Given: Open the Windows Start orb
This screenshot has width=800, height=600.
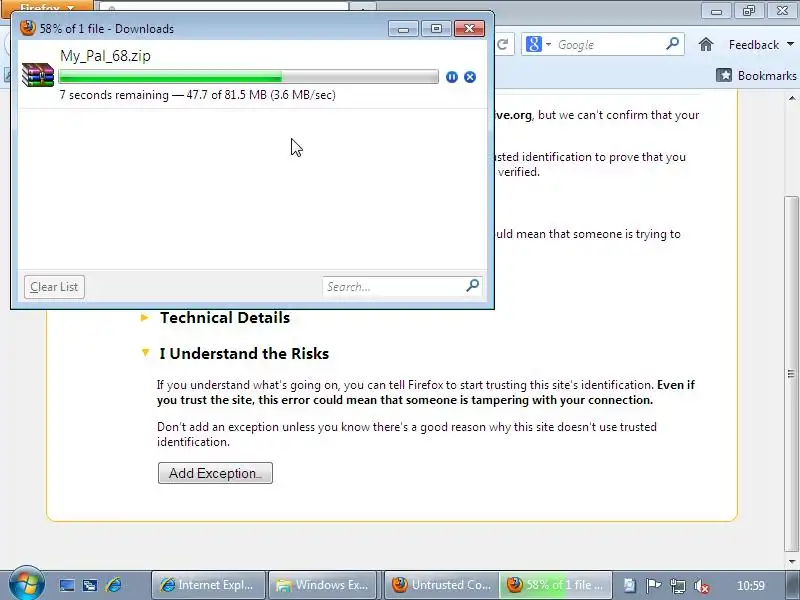Looking at the screenshot, I should [26, 583].
